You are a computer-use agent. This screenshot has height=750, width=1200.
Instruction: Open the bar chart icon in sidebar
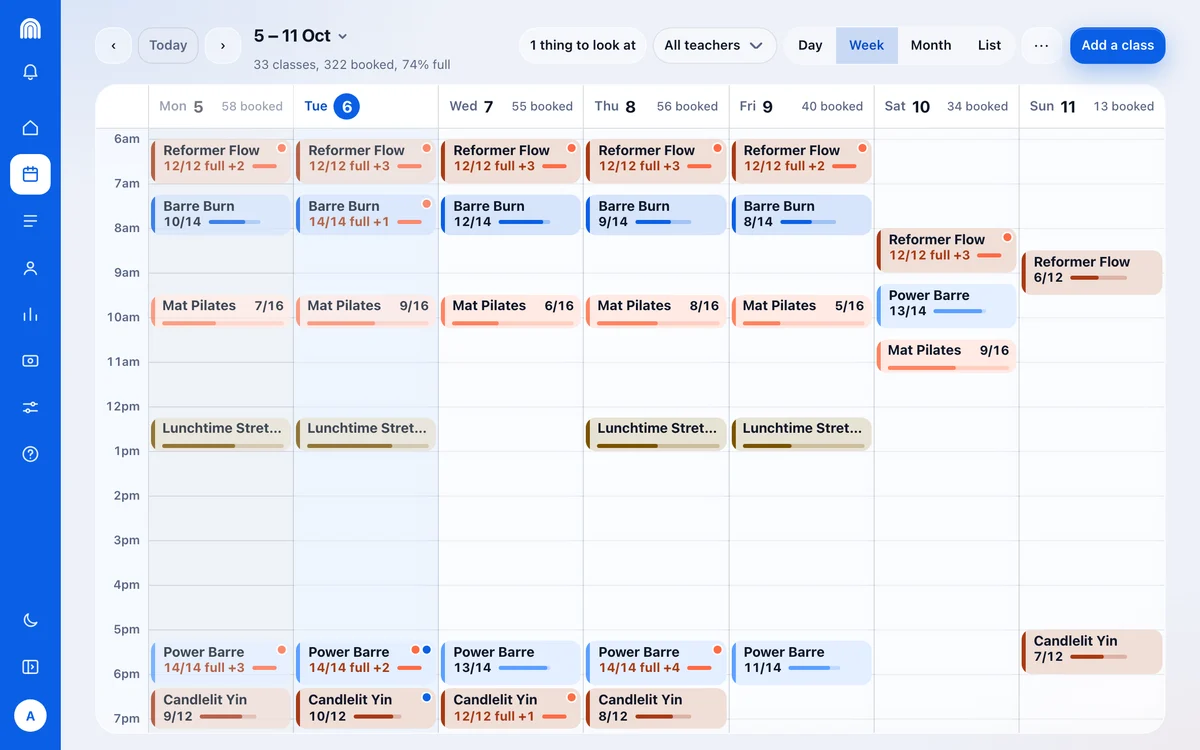pyautogui.click(x=30, y=314)
